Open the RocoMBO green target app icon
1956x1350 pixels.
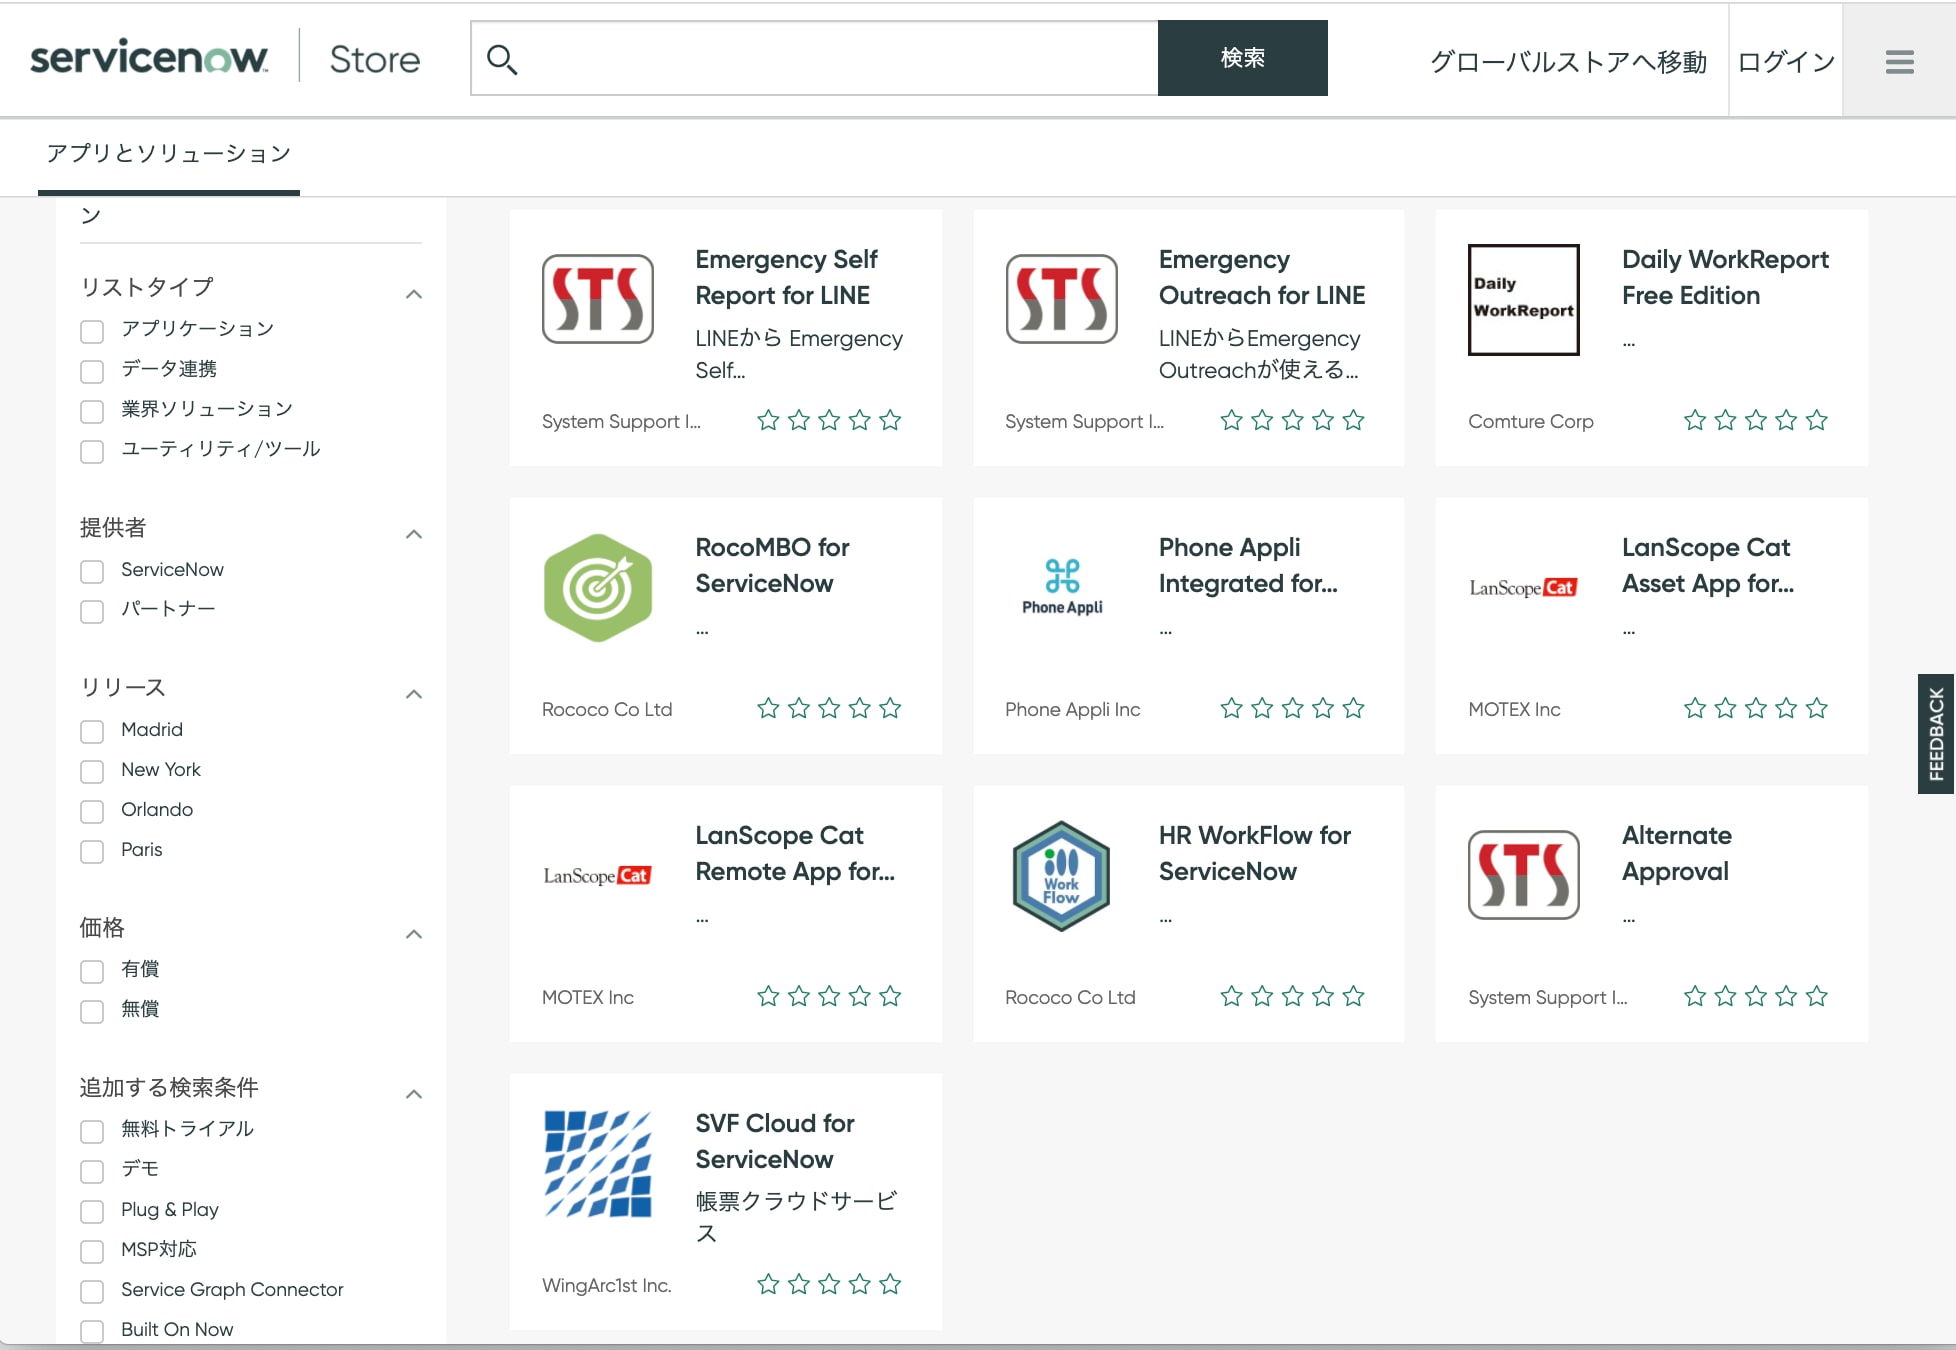coord(598,588)
